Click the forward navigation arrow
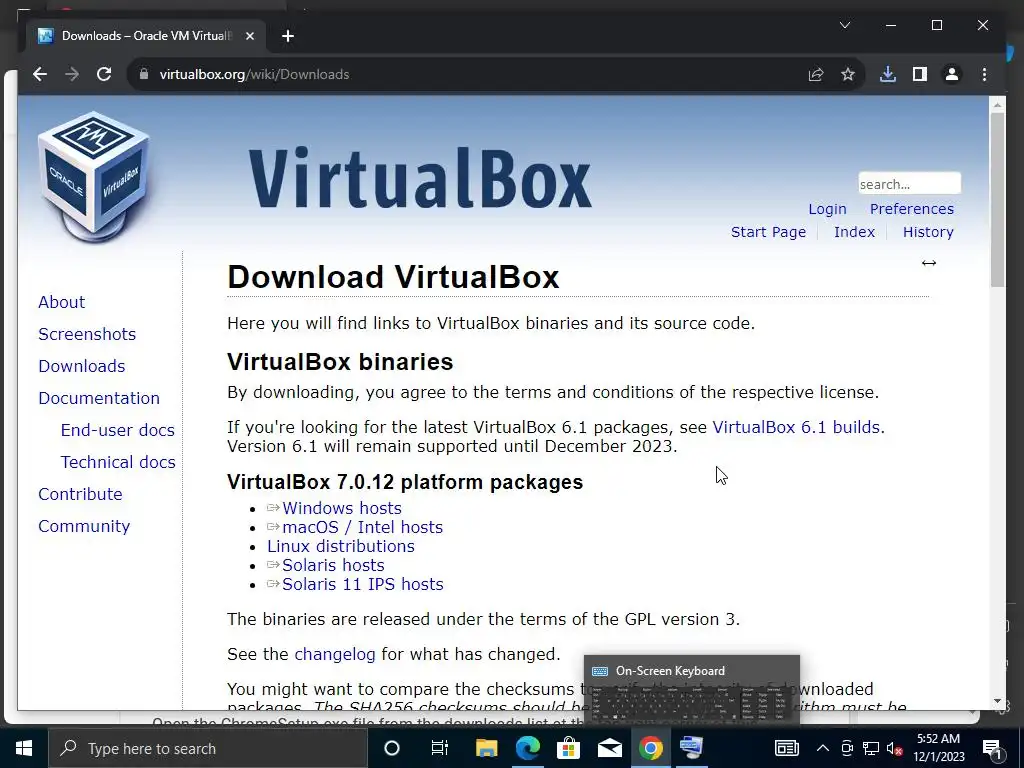Screen dimensions: 1024x768 [x=72, y=74]
